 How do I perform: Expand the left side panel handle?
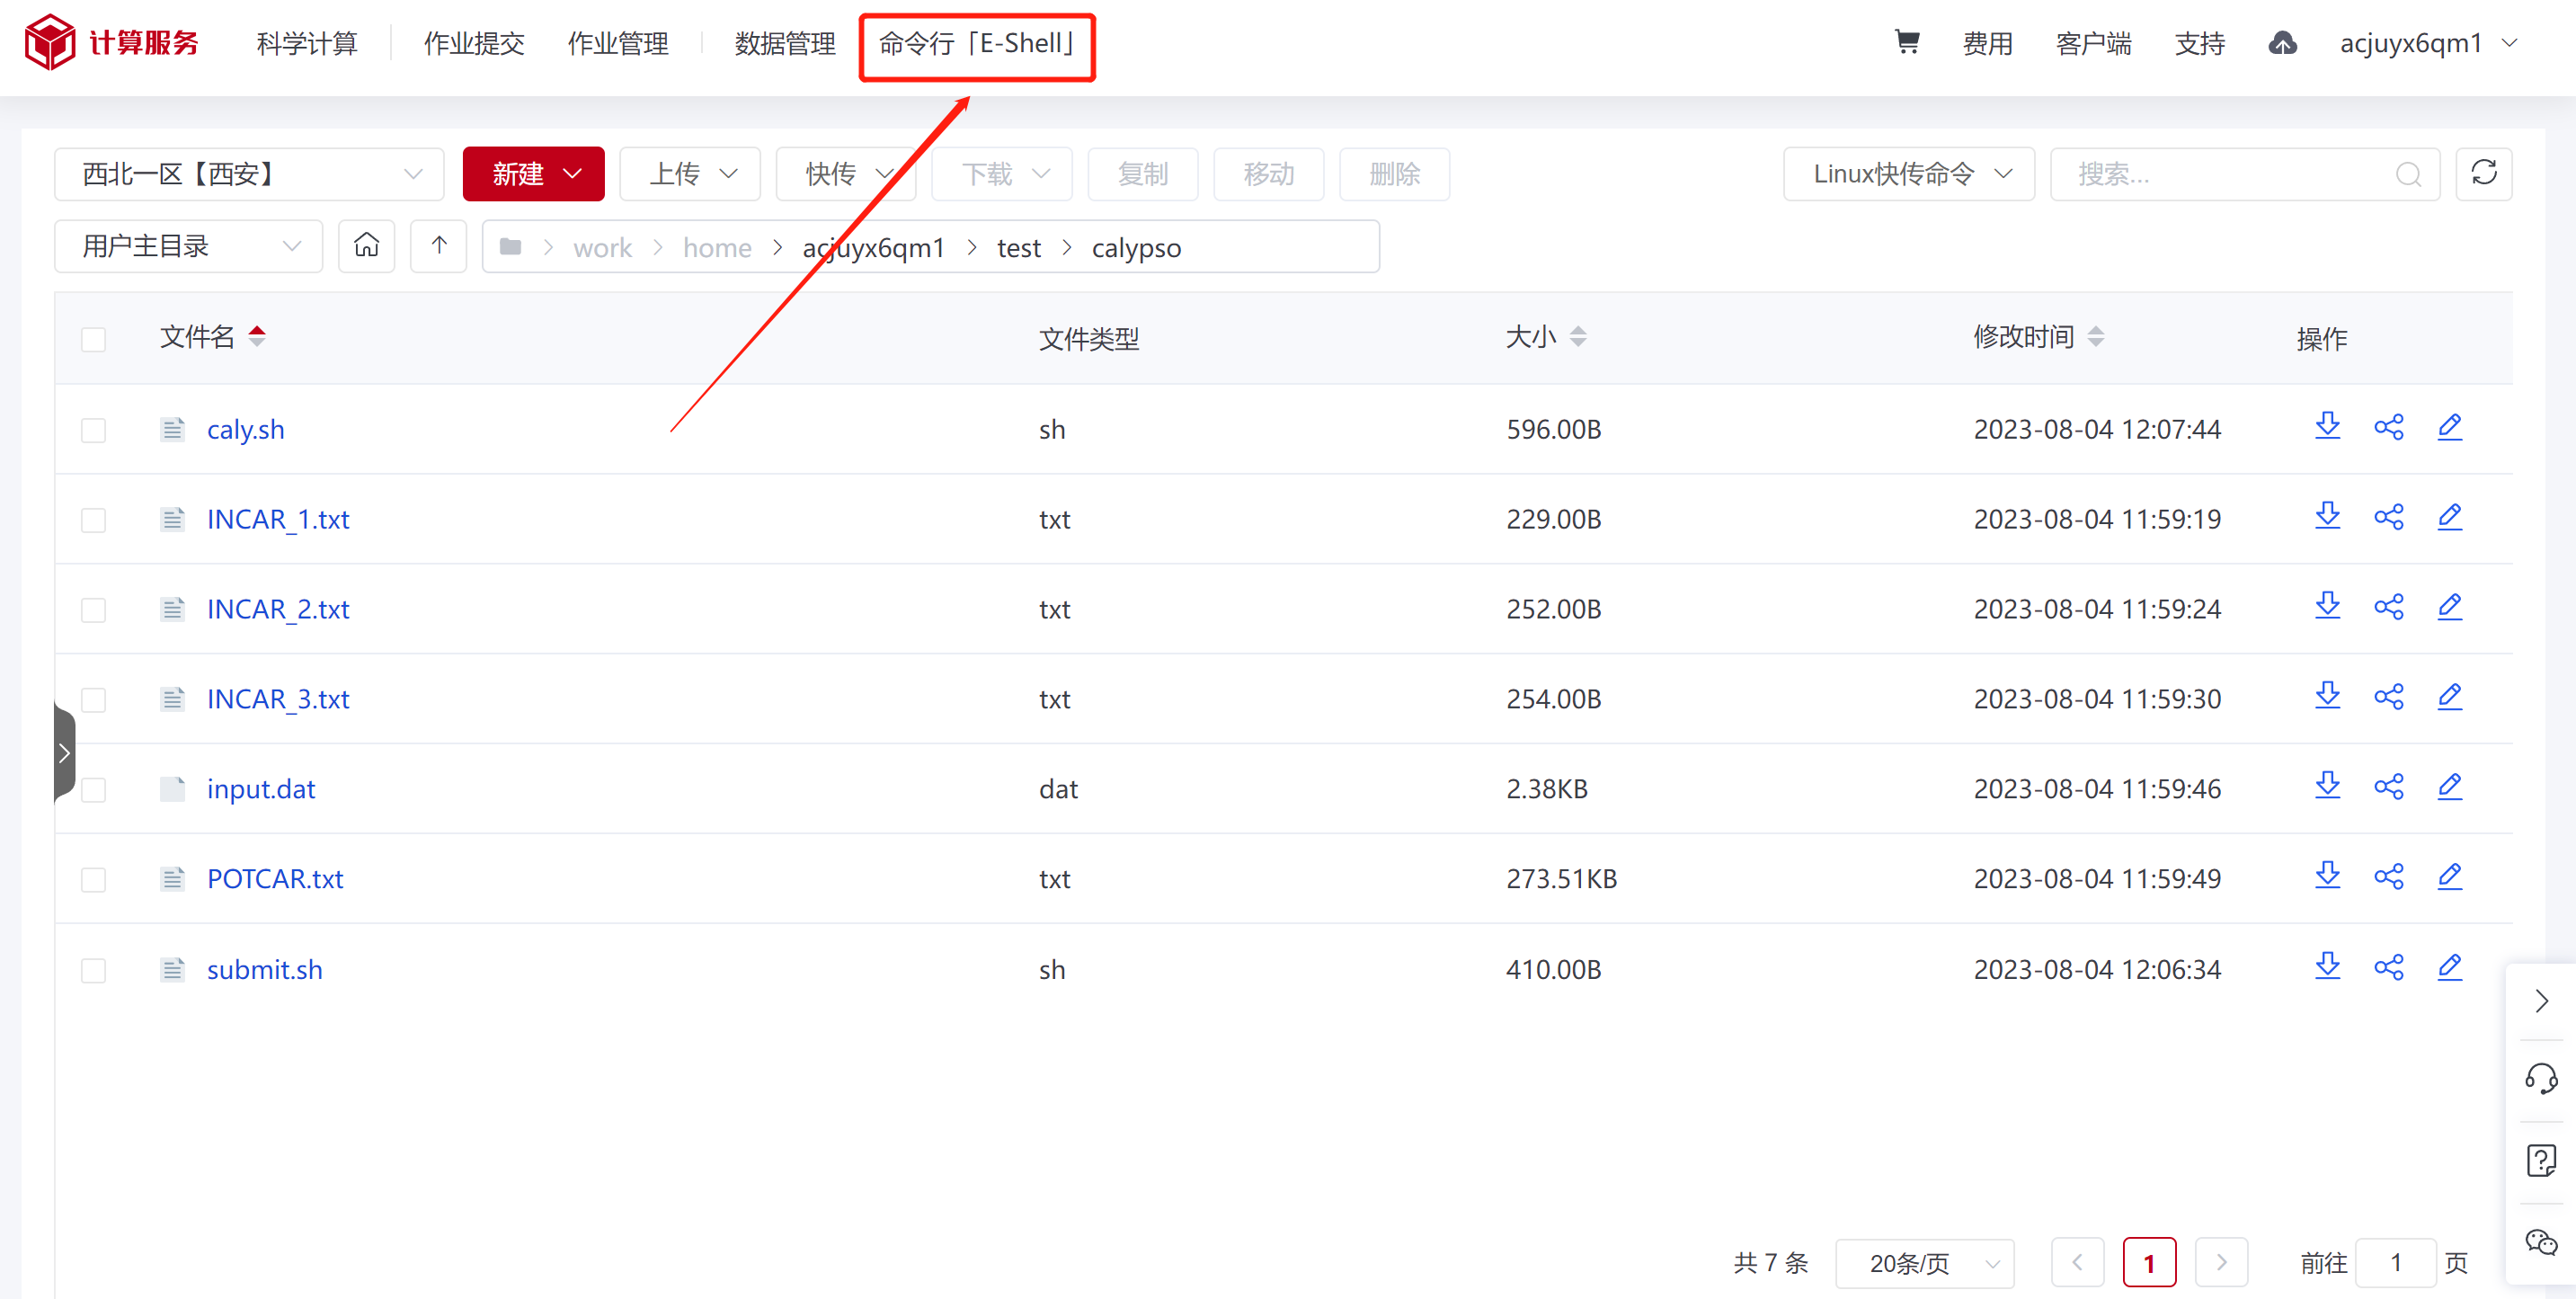tap(64, 752)
